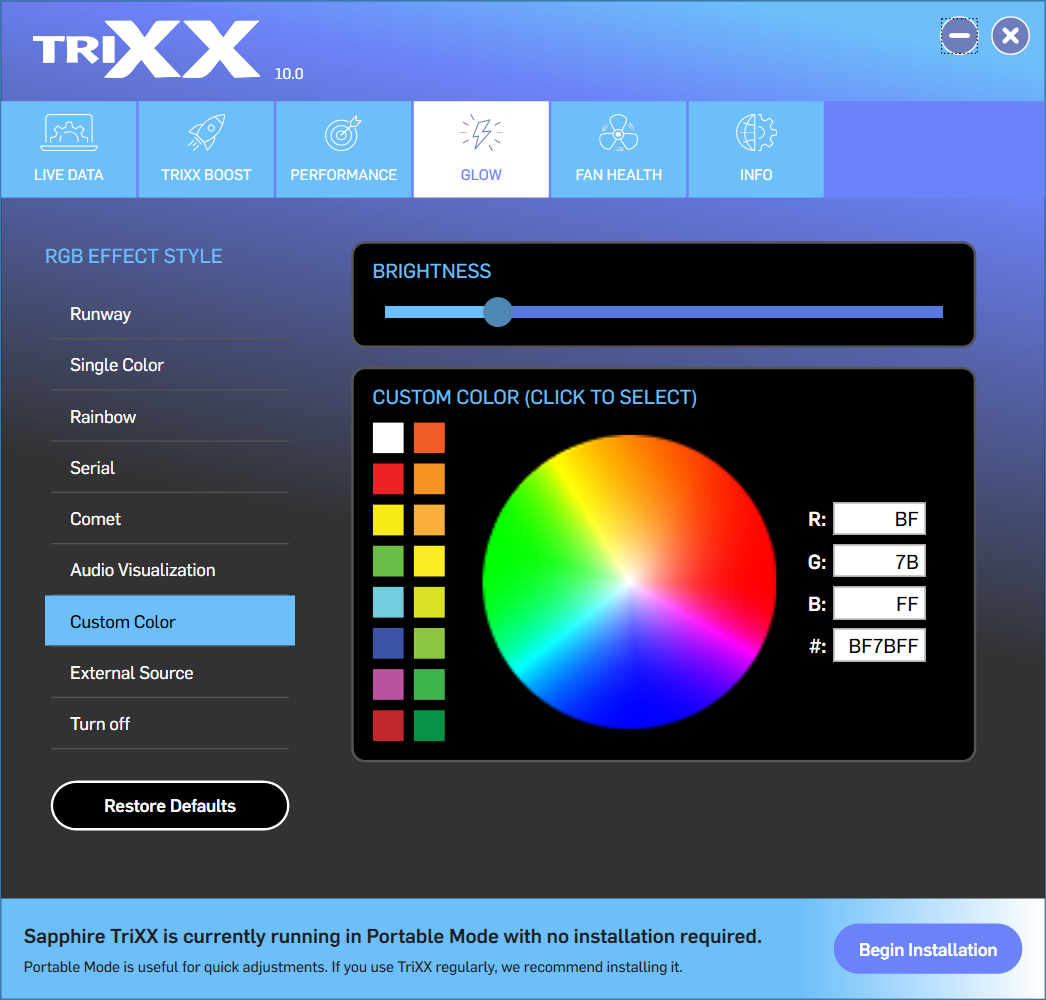Choose the dark green bottom swatch
The height and width of the screenshot is (1000, 1046).
tap(429, 726)
